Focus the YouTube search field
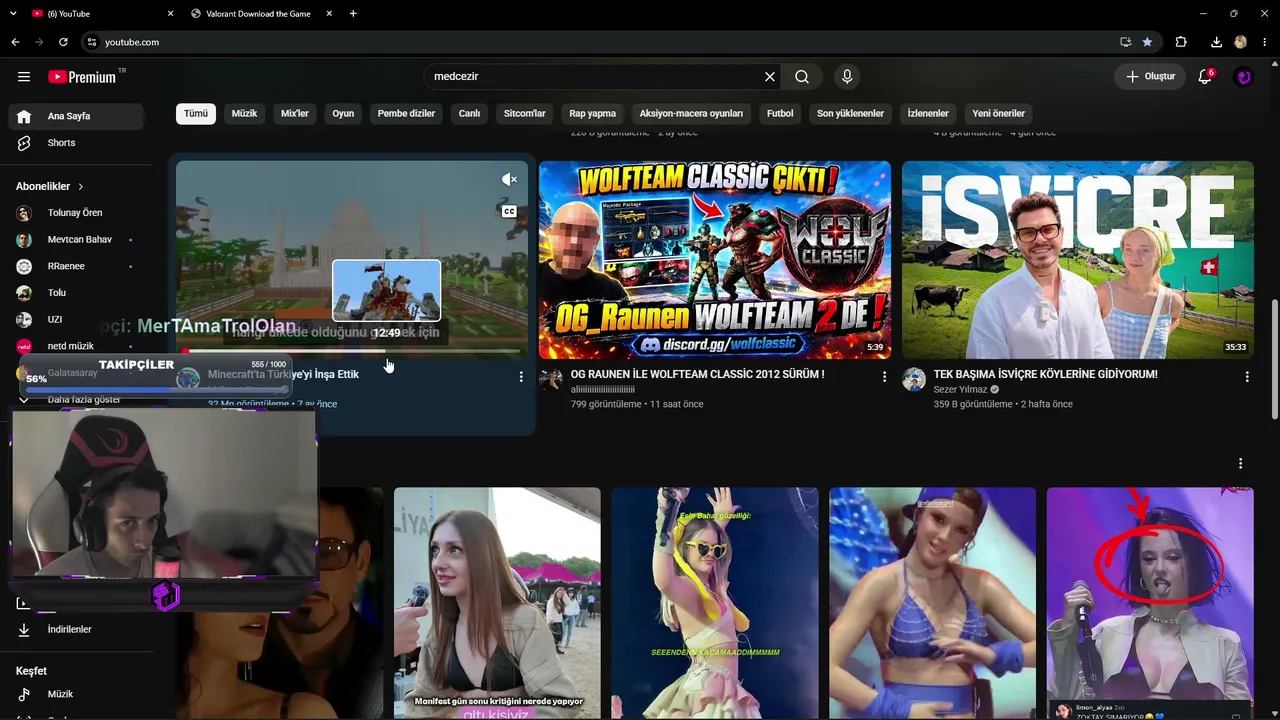Image resolution: width=1280 pixels, height=720 pixels. (x=594, y=77)
